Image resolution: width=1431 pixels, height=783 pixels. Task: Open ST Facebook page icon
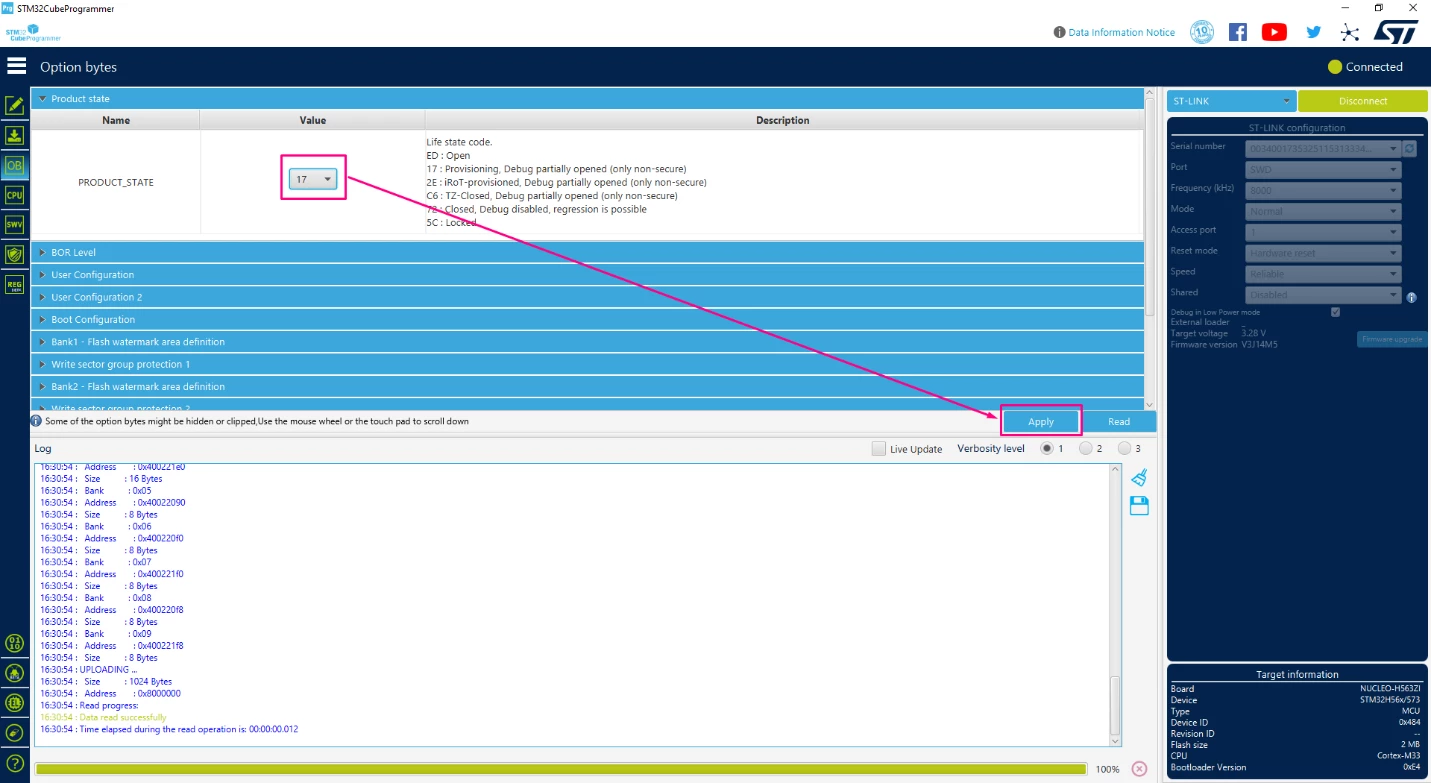click(1238, 32)
